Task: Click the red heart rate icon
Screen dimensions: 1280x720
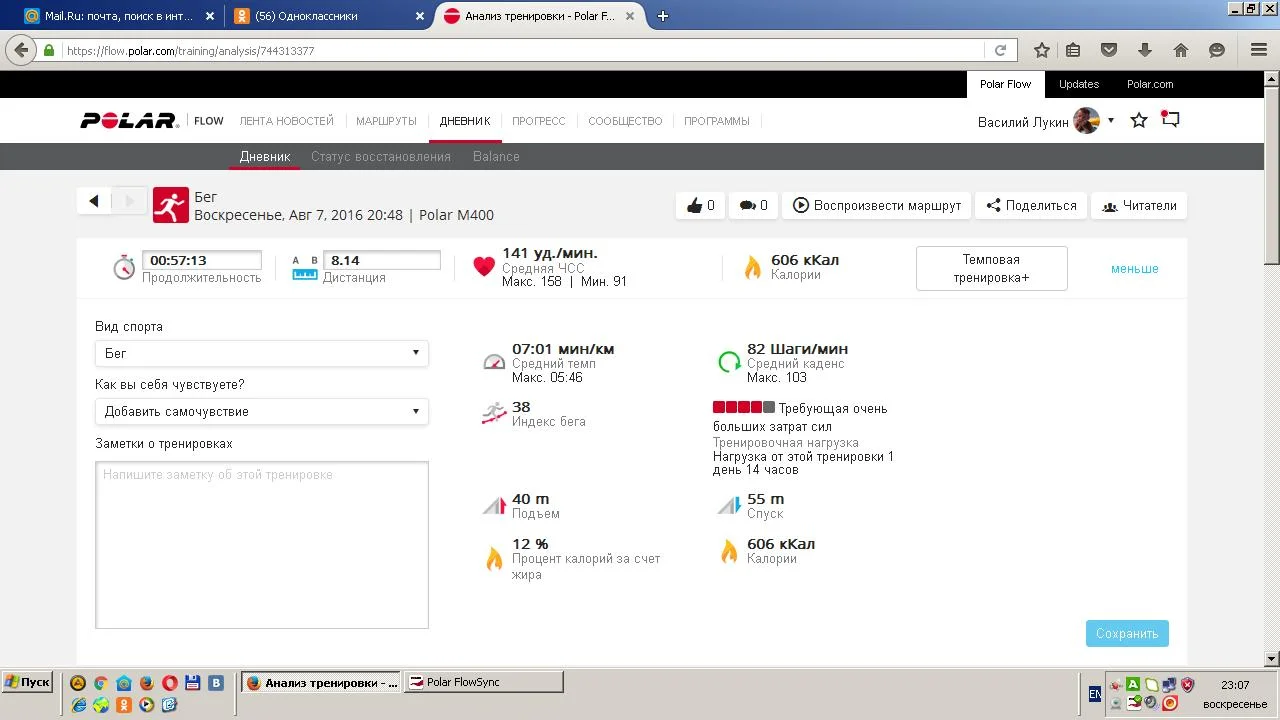Action: click(484, 266)
